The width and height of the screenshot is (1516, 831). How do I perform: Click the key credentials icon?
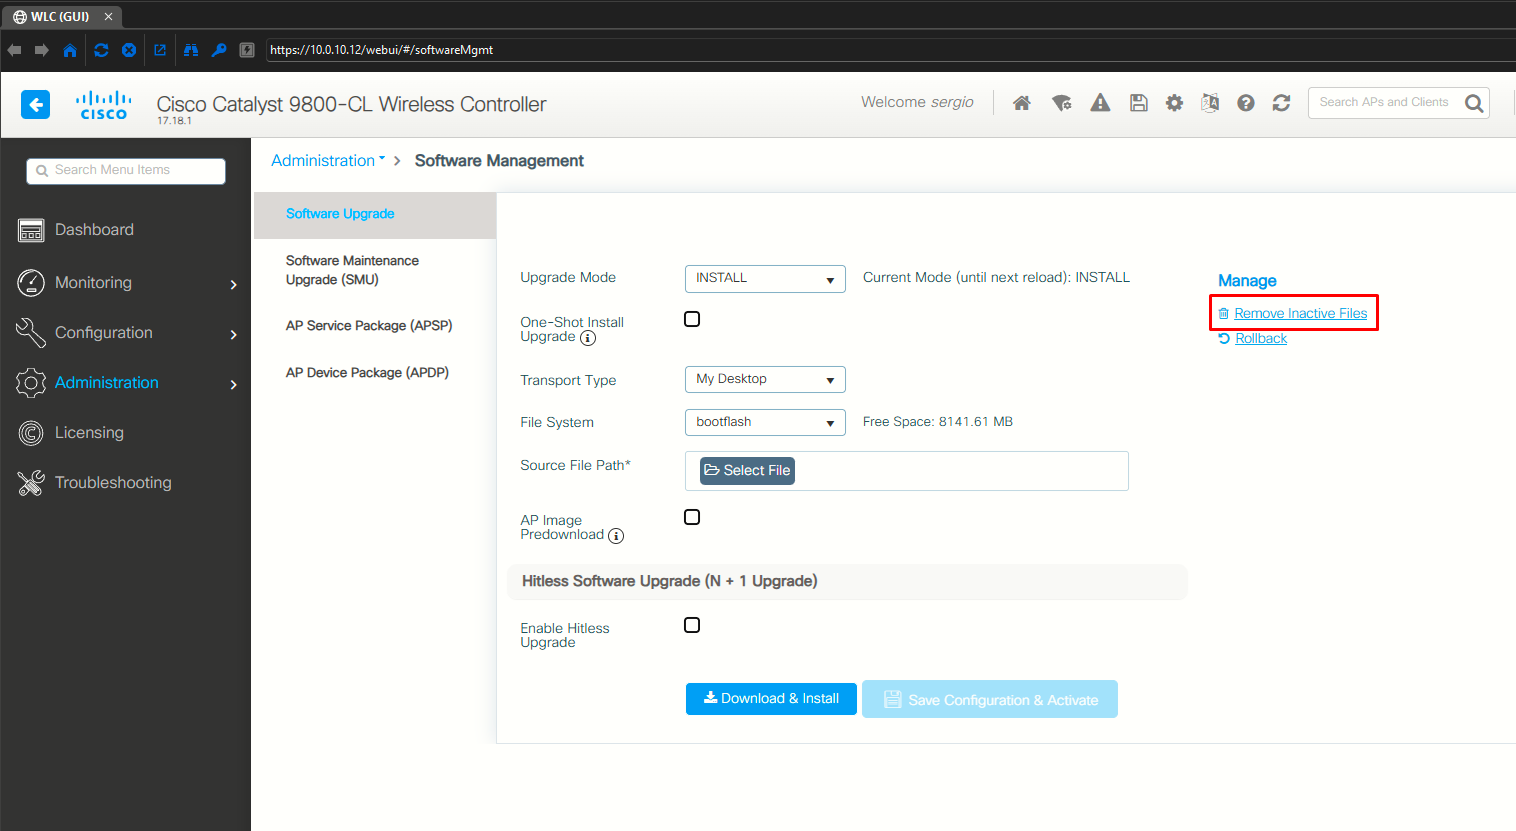(x=219, y=50)
